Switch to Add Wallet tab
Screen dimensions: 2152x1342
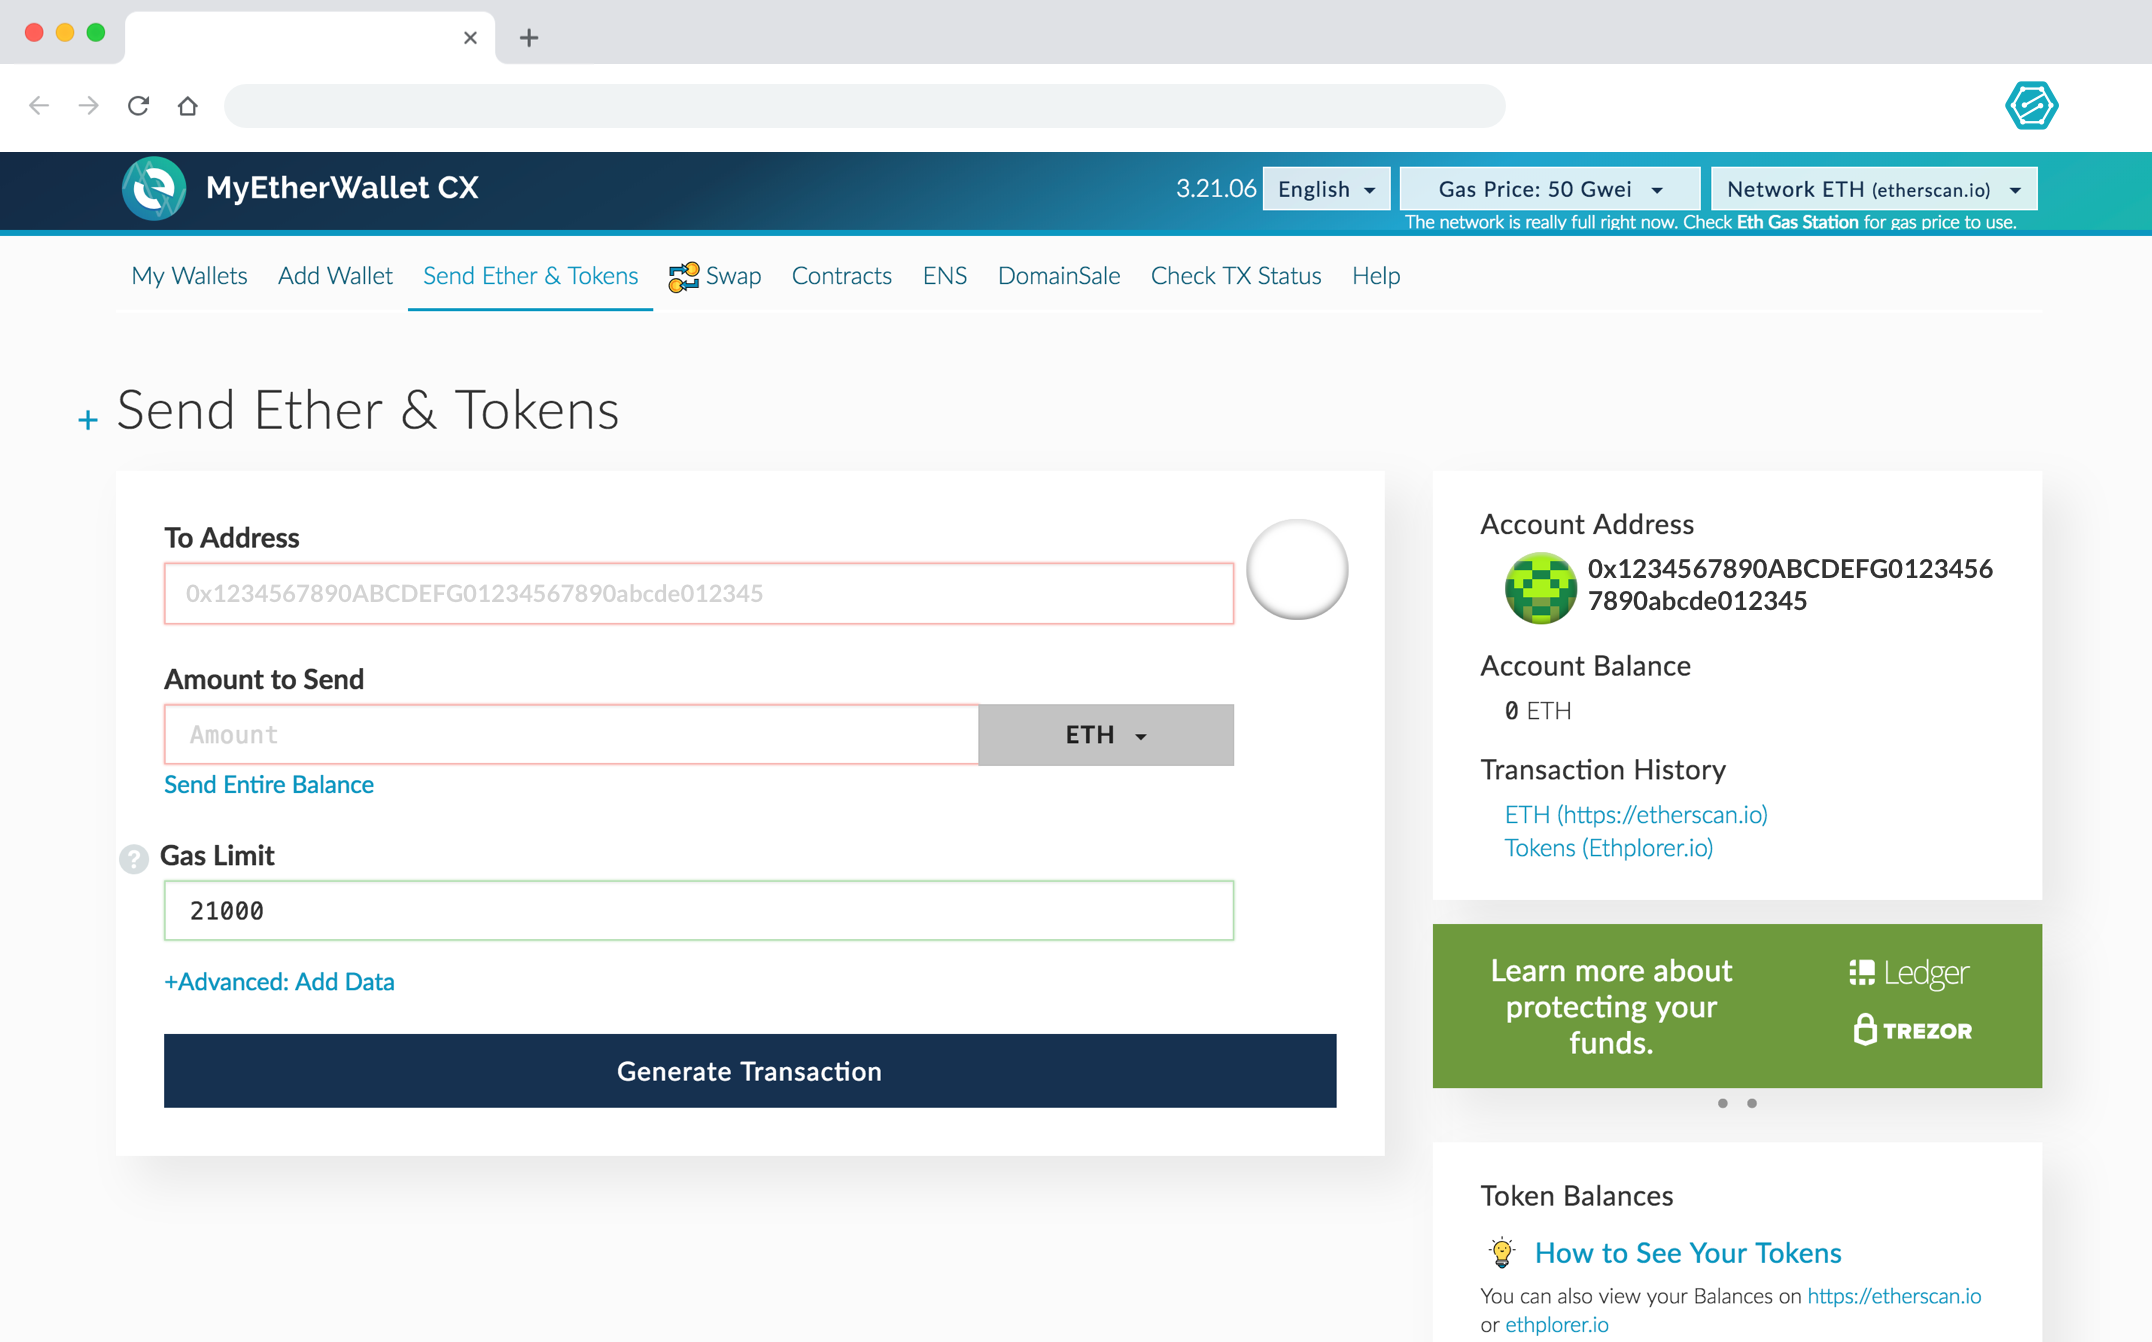(335, 276)
